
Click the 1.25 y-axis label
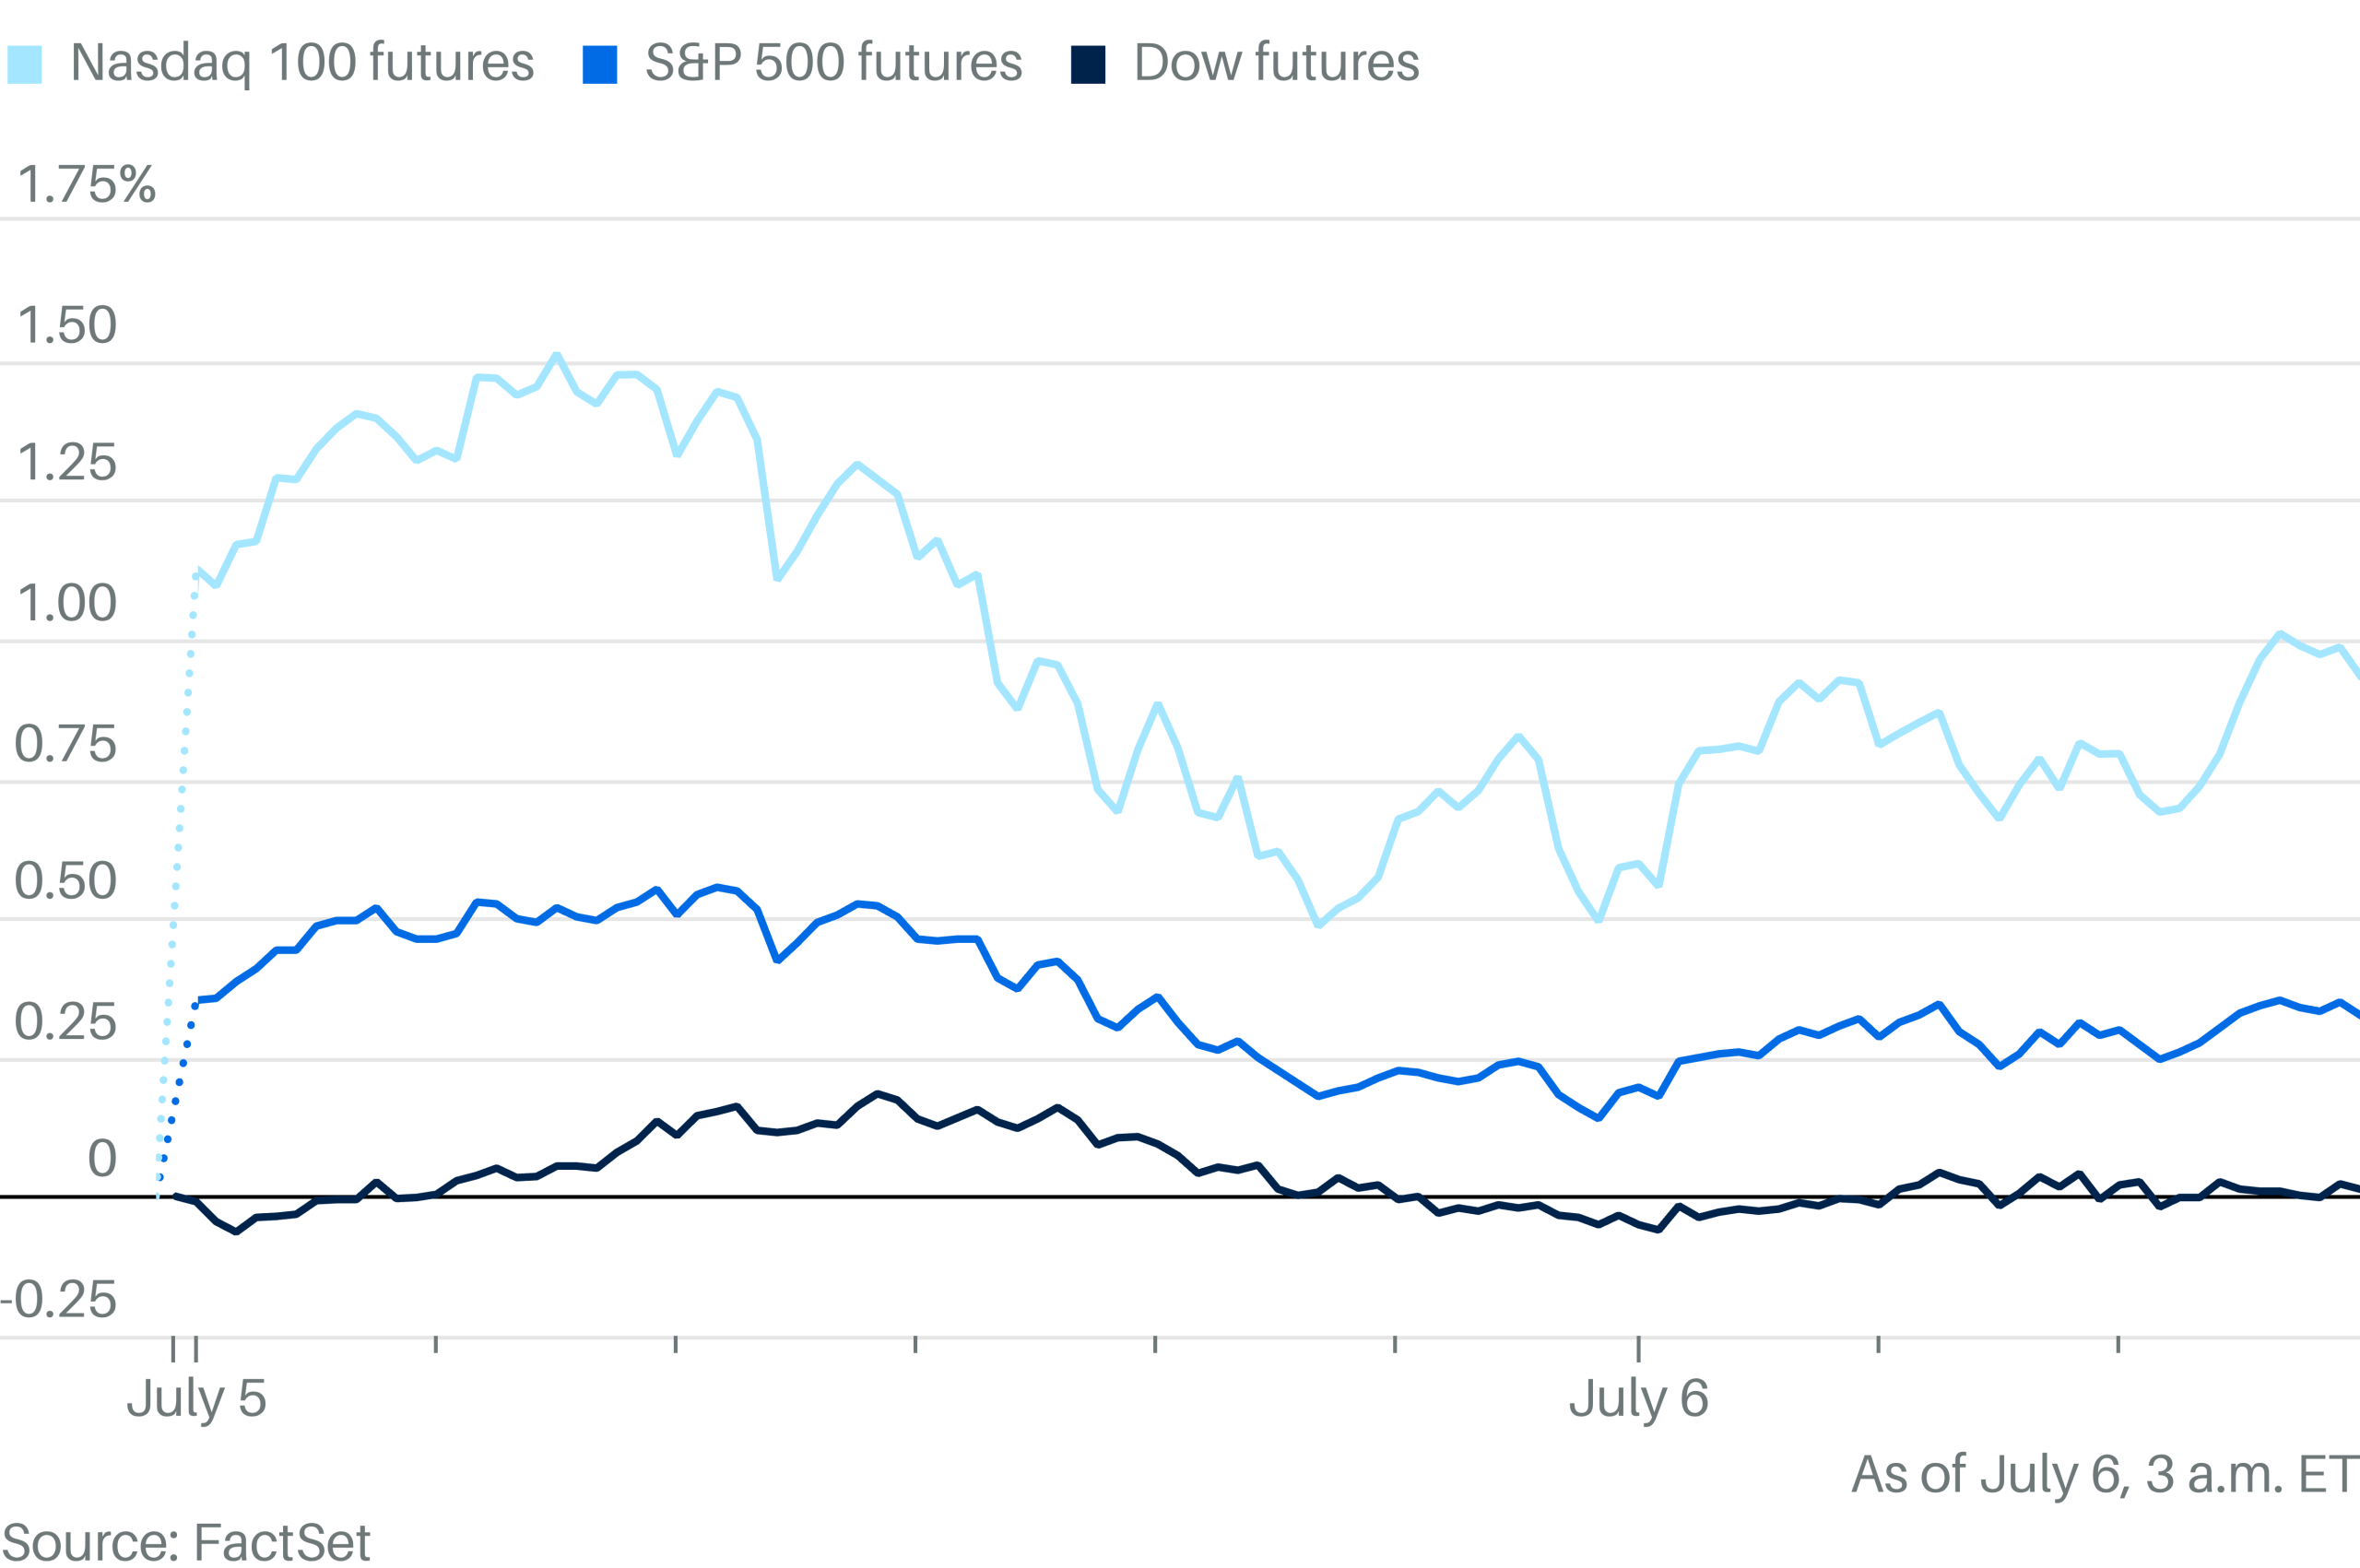tap(67, 464)
